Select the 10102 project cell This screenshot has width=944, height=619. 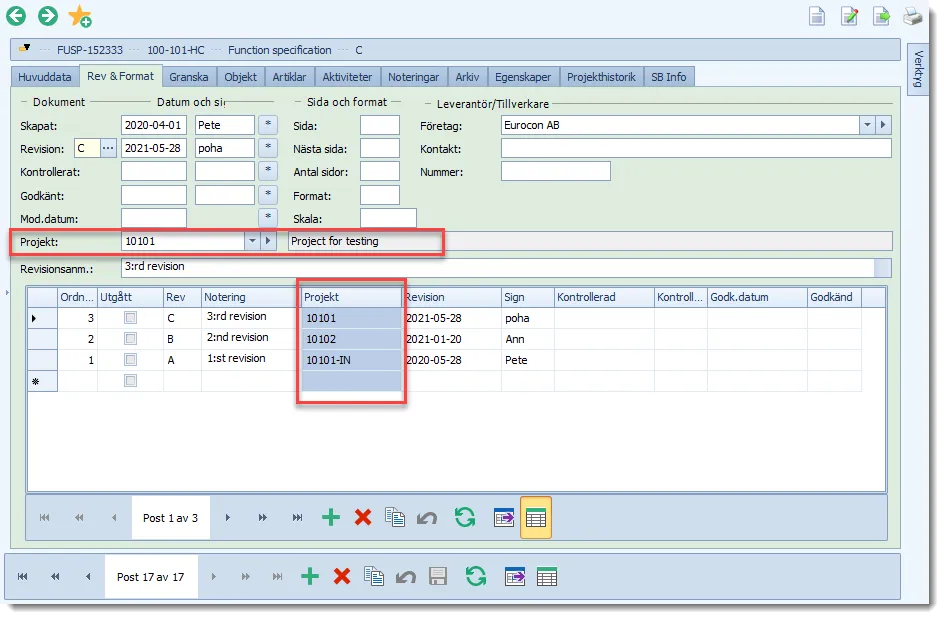point(352,339)
